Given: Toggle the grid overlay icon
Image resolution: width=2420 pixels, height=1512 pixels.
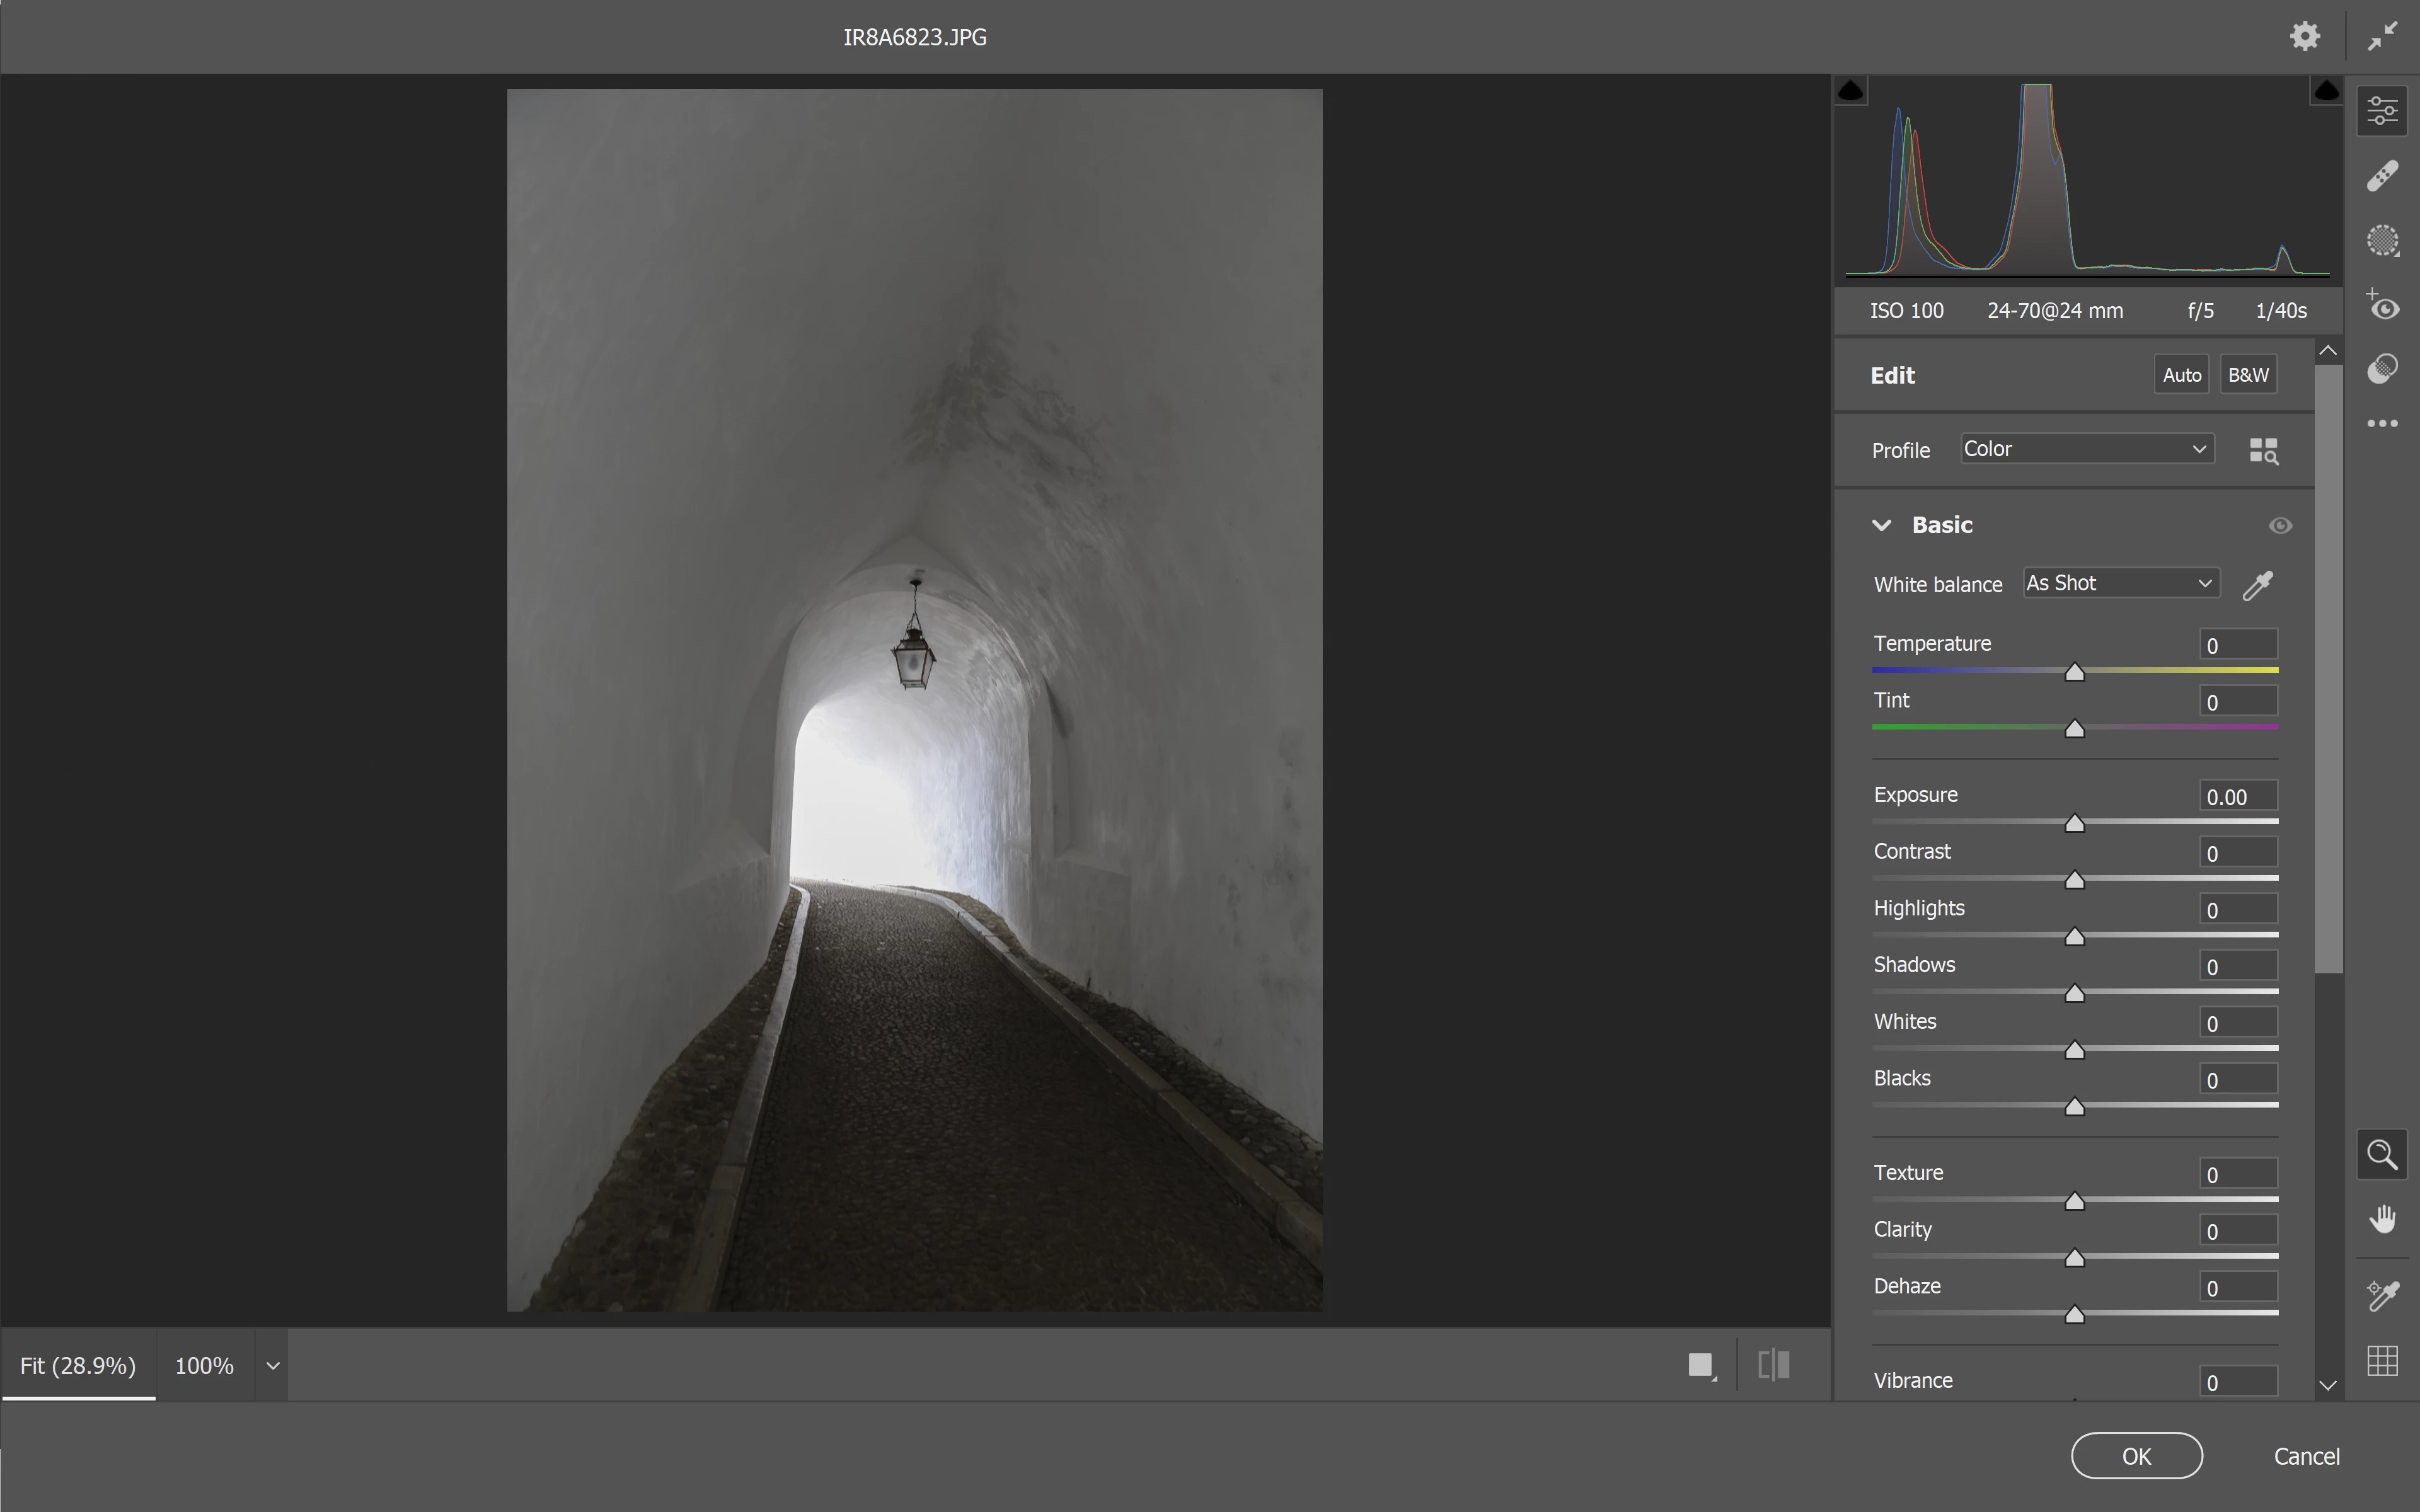Looking at the screenshot, I should [x=2382, y=1360].
